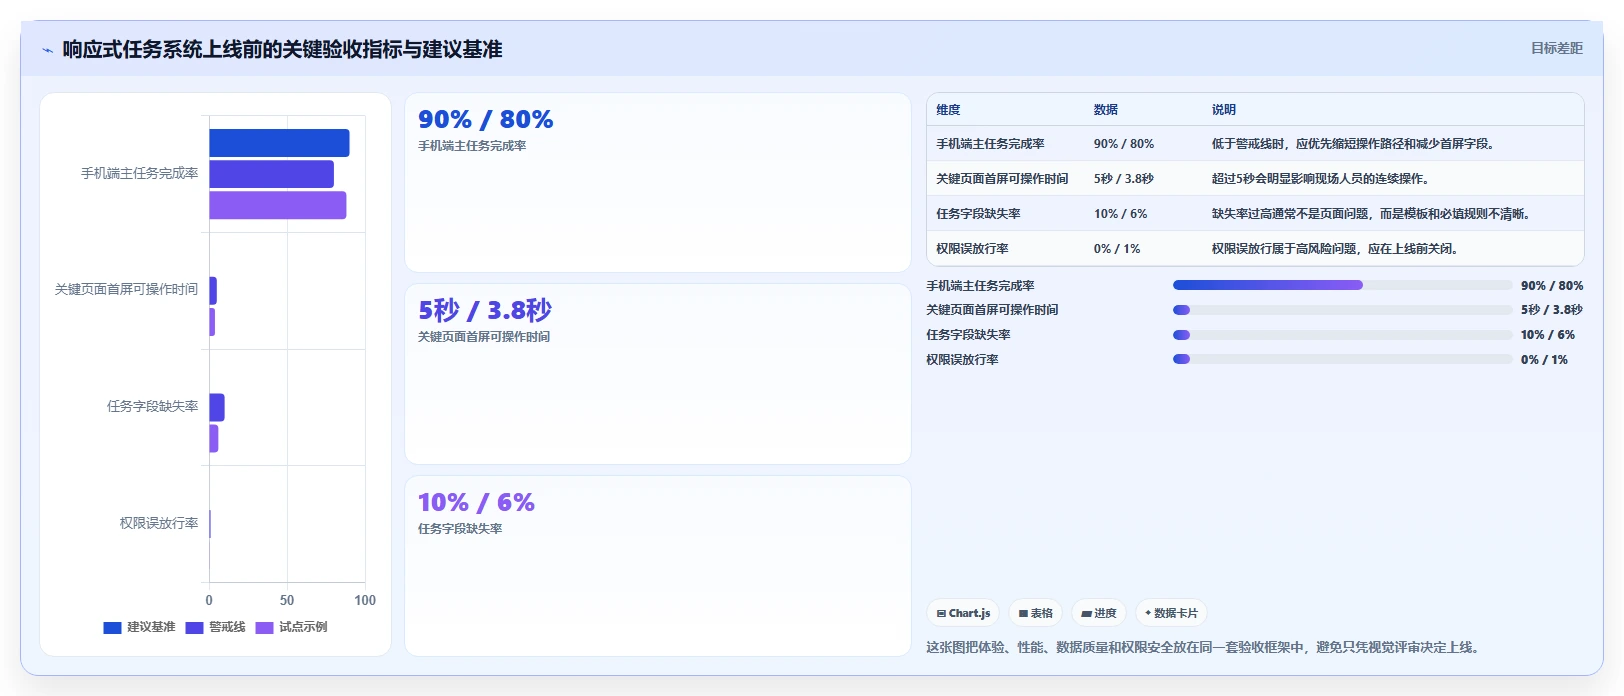Click the indigo 警戒线 bar for 手机端主任务完成率
Screen dimensions: 1624x696
271,174
